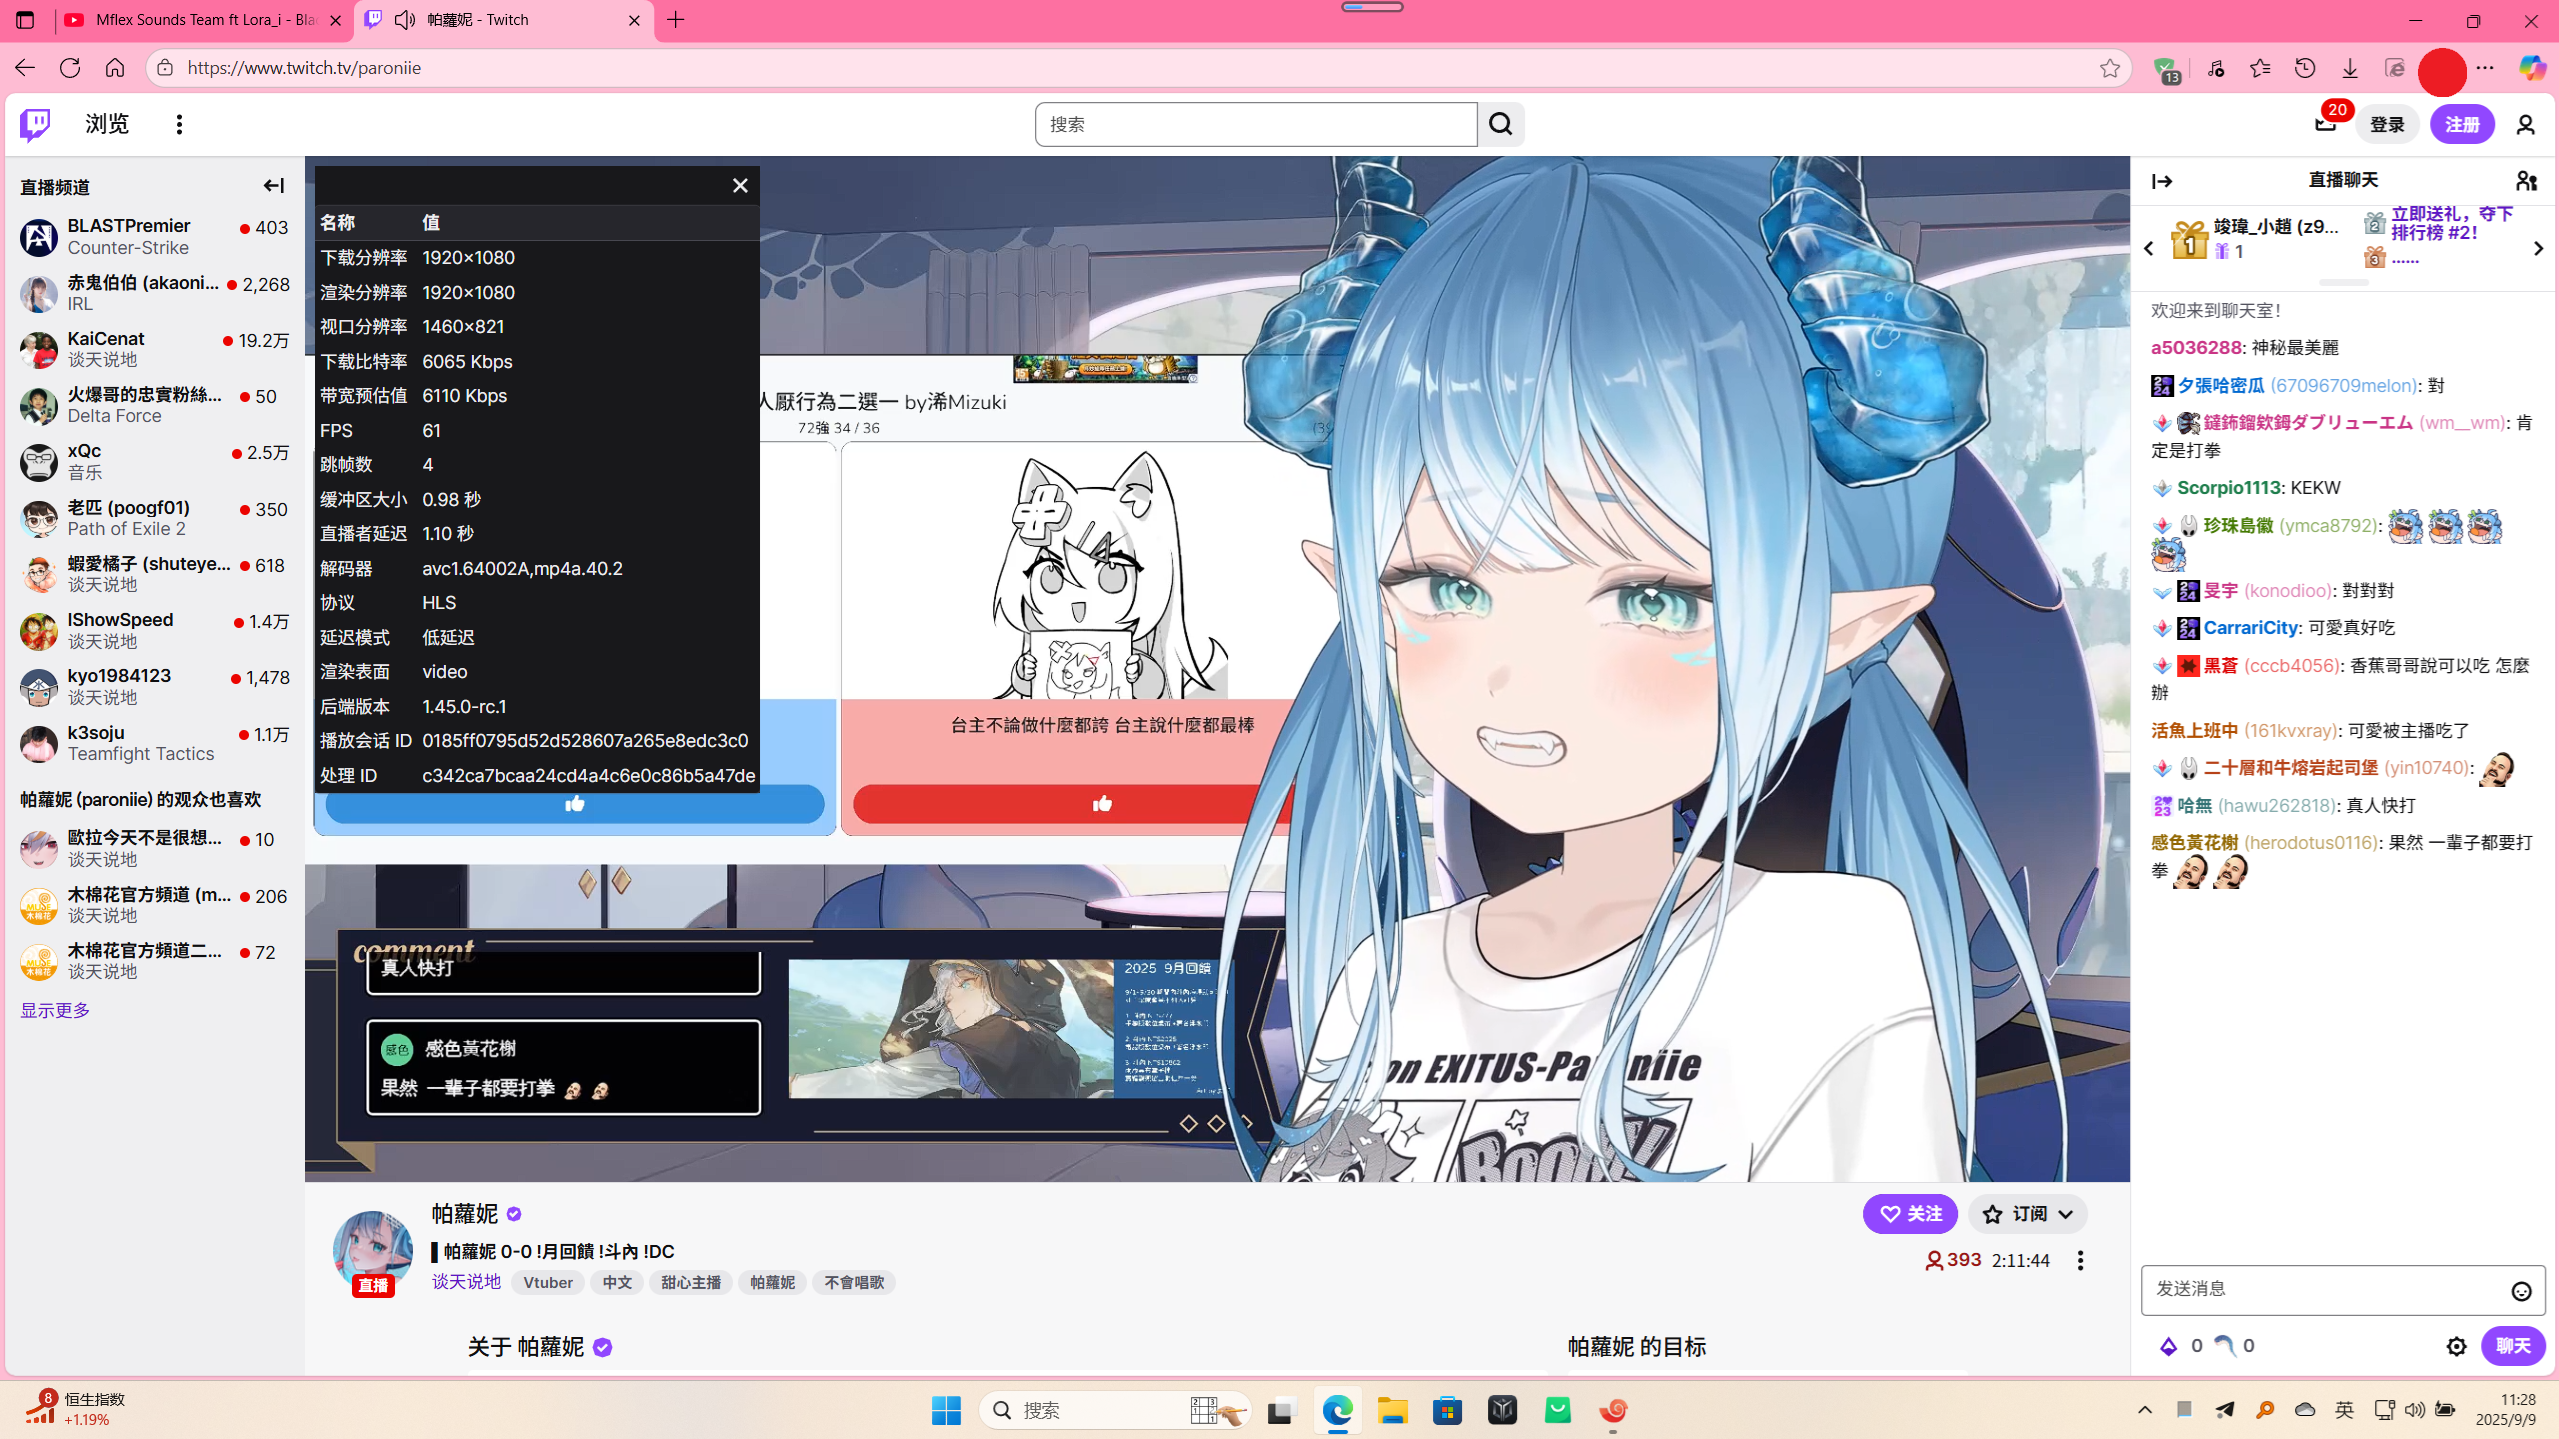Viewport: 2559px width, 1439px height.
Task: Show hidden system tray icons
Action: [2144, 1410]
